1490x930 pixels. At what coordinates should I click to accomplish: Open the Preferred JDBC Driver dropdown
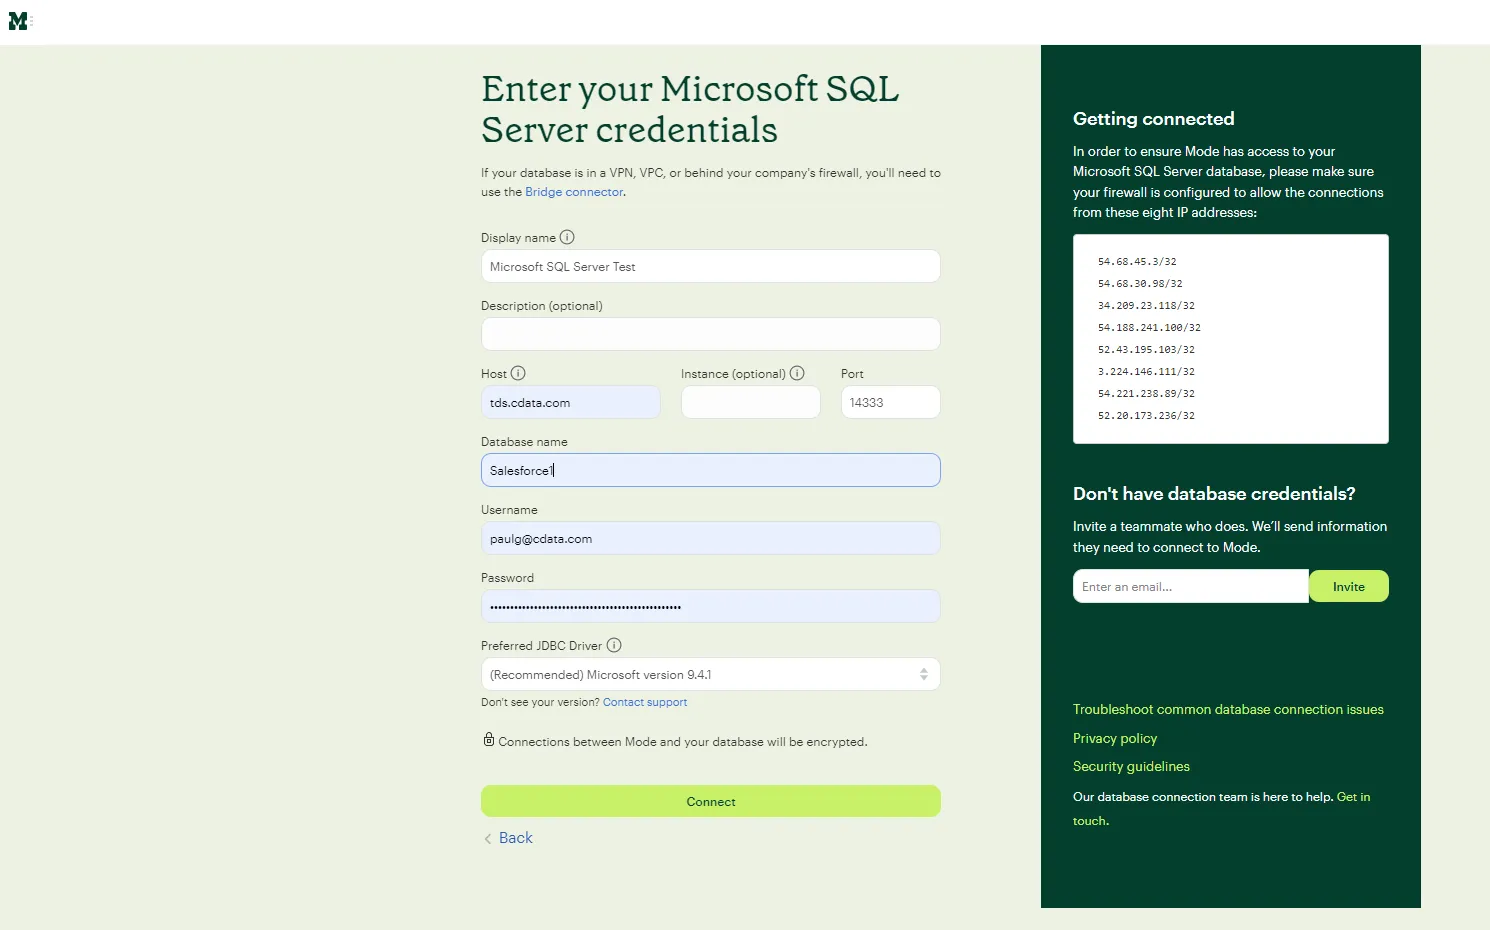click(x=710, y=674)
